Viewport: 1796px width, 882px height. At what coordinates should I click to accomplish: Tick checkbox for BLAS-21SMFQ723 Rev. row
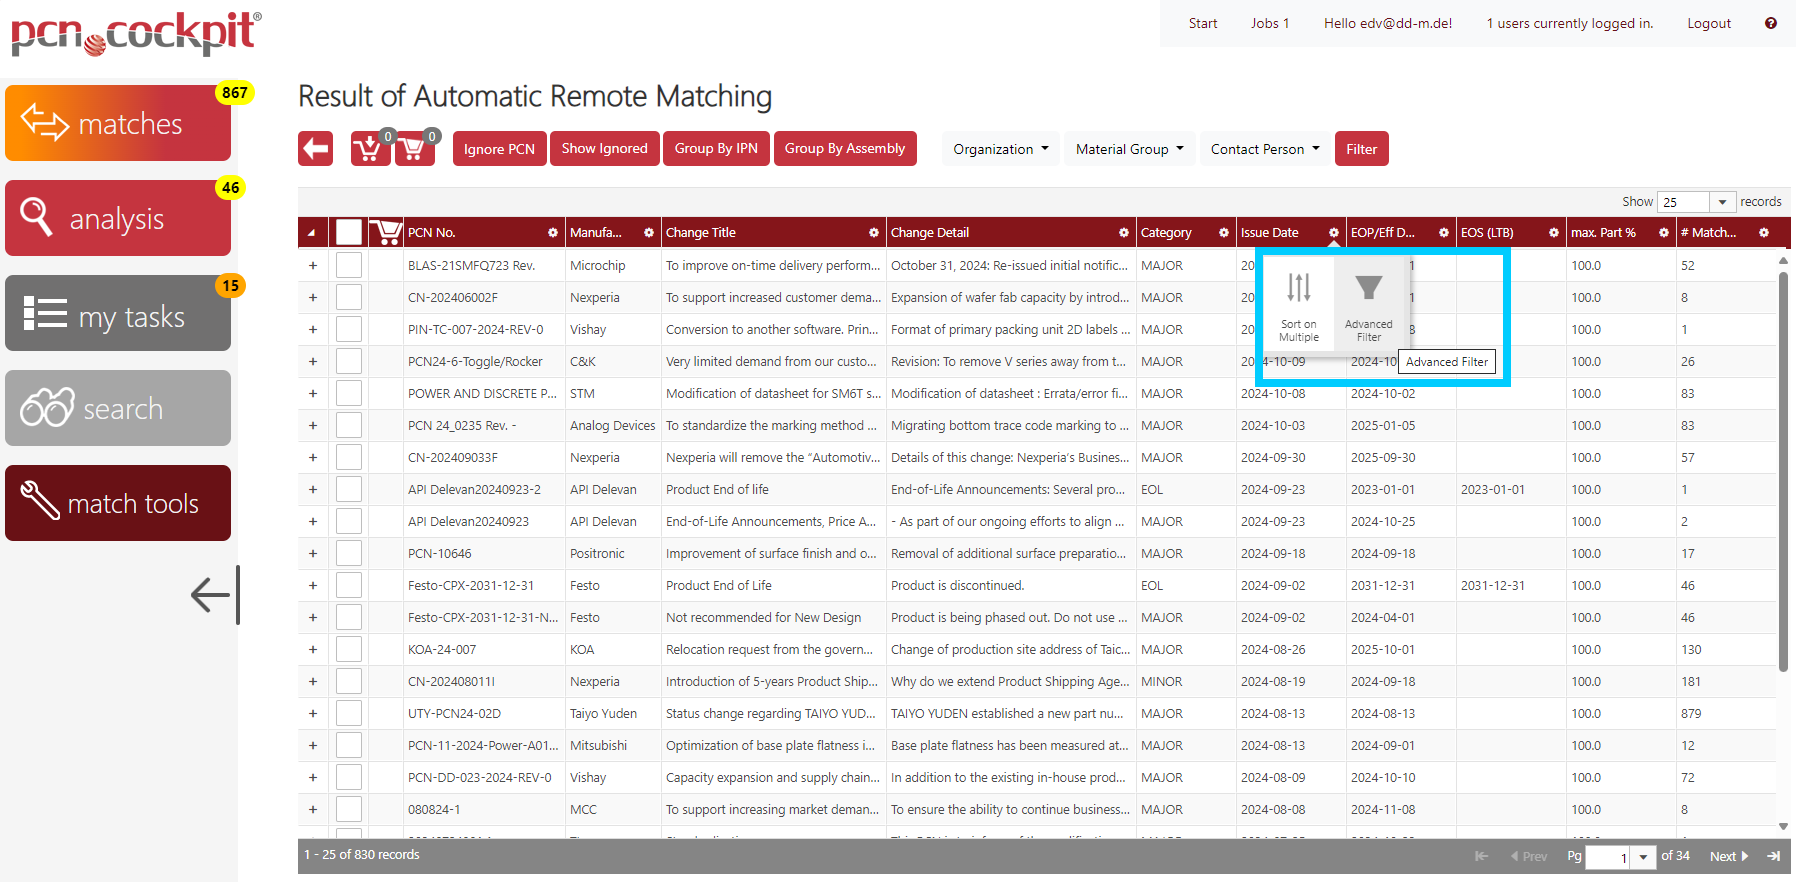pyautogui.click(x=348, y=266)
